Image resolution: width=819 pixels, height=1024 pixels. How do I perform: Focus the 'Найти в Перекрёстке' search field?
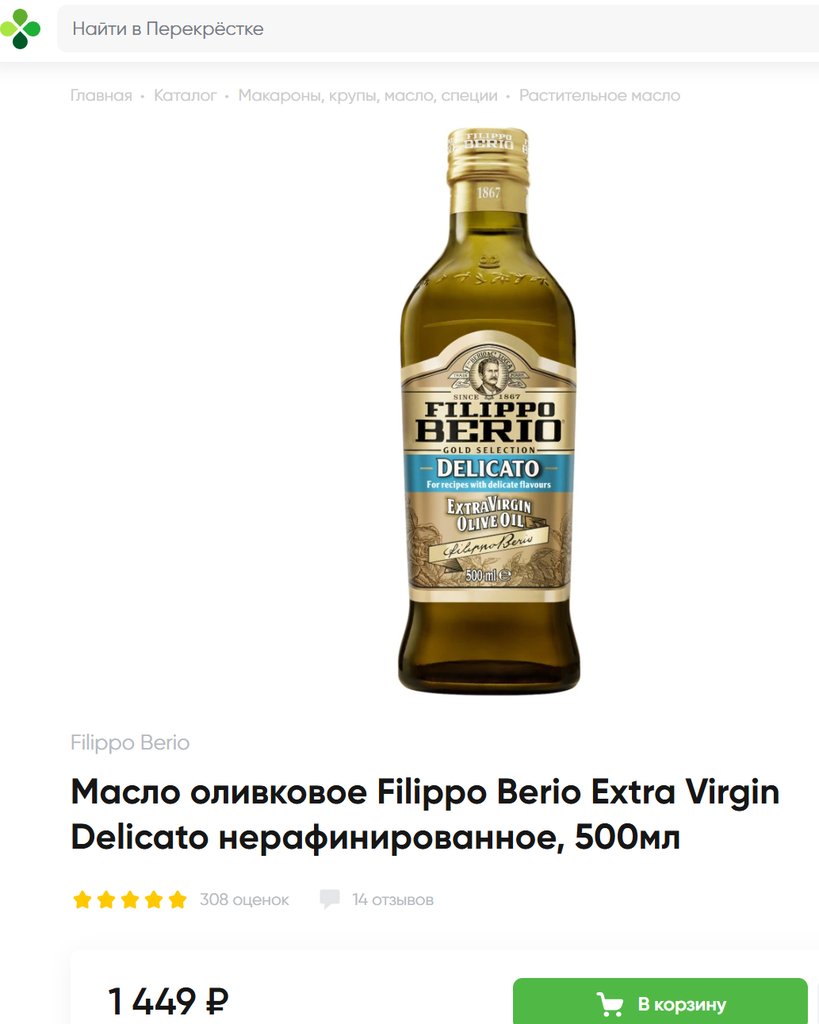(438, 29)
